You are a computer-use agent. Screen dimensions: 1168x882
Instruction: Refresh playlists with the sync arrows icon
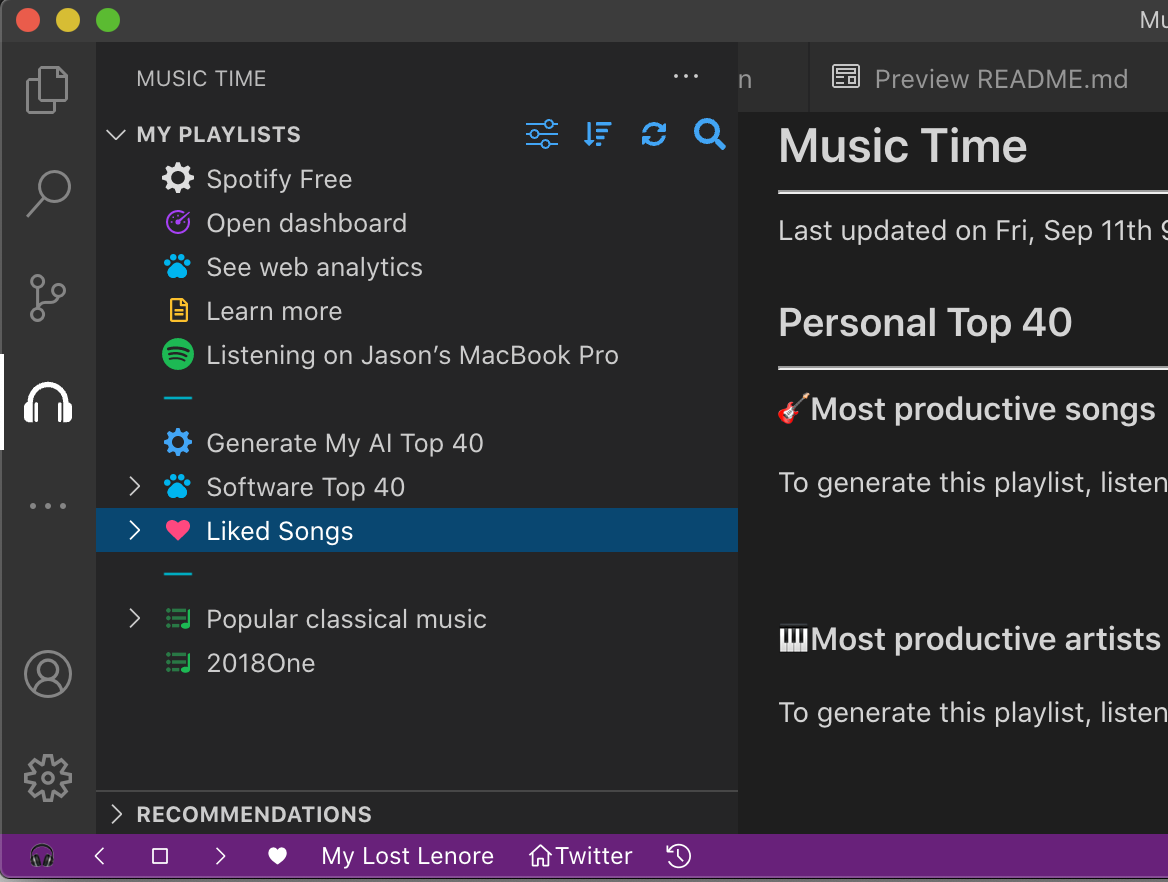pos(653,134)
